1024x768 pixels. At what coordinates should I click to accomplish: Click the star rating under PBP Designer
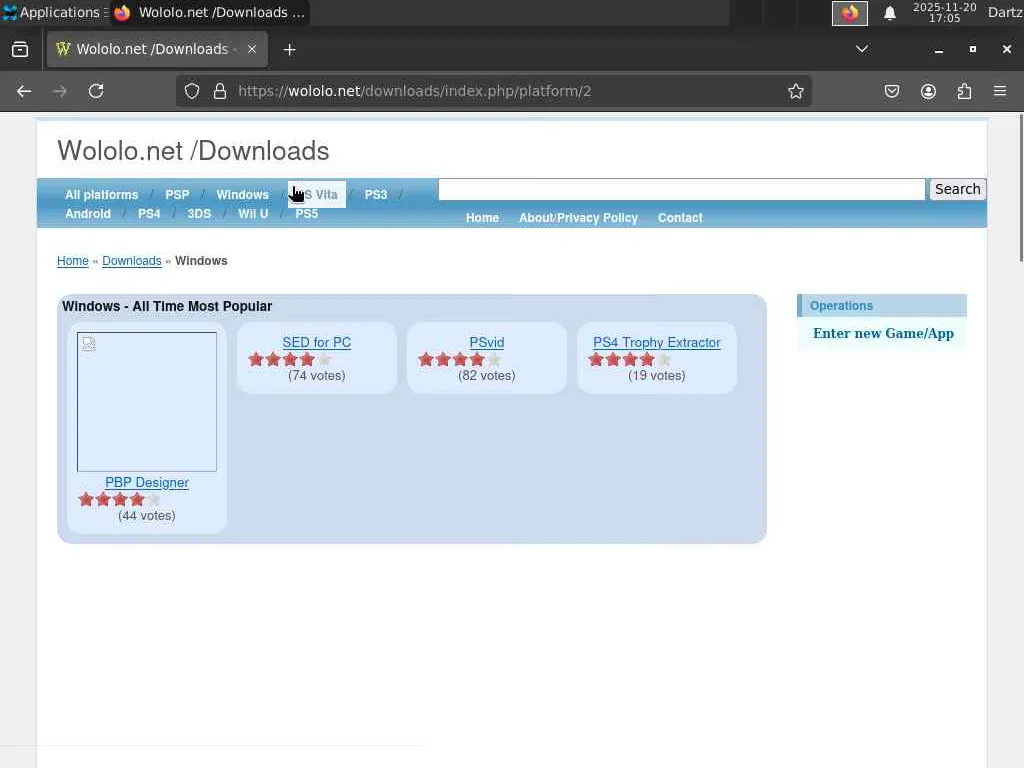[x=120, y=500]
